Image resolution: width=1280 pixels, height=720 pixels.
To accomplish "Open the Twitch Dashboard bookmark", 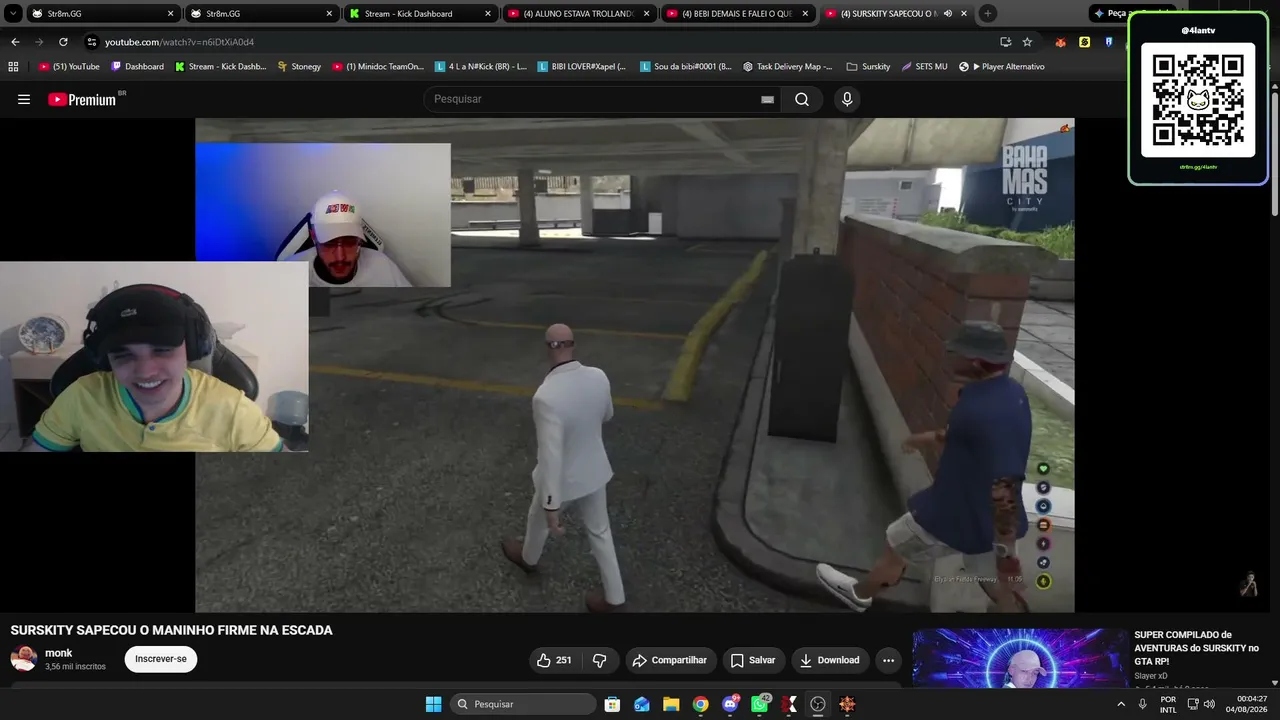I will [137, 66].
